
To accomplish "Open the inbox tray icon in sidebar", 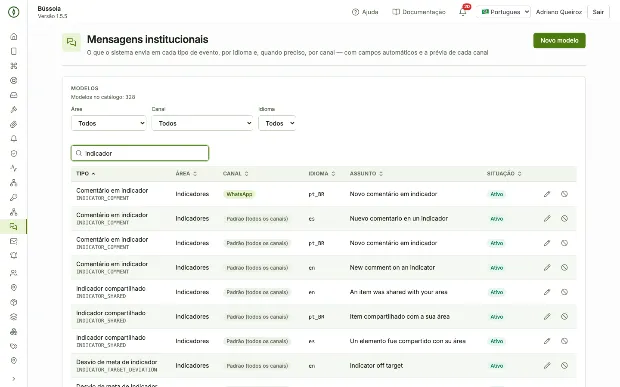I will pos(14,95).
